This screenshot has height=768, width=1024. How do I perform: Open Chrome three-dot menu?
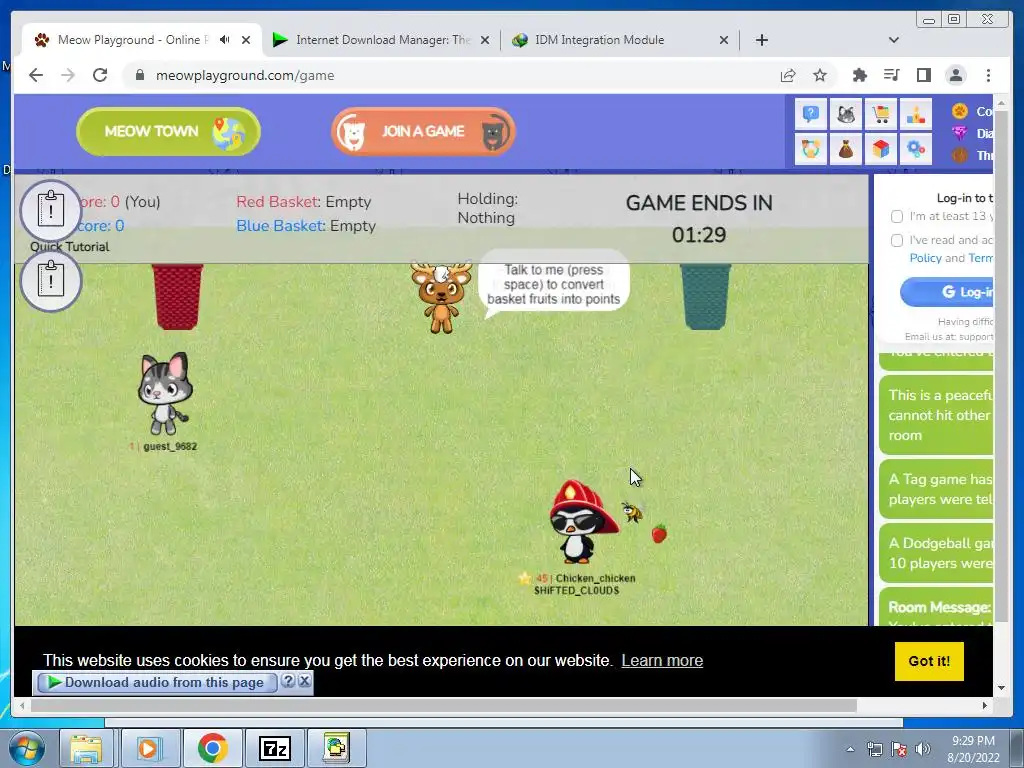tap(988, 75)
